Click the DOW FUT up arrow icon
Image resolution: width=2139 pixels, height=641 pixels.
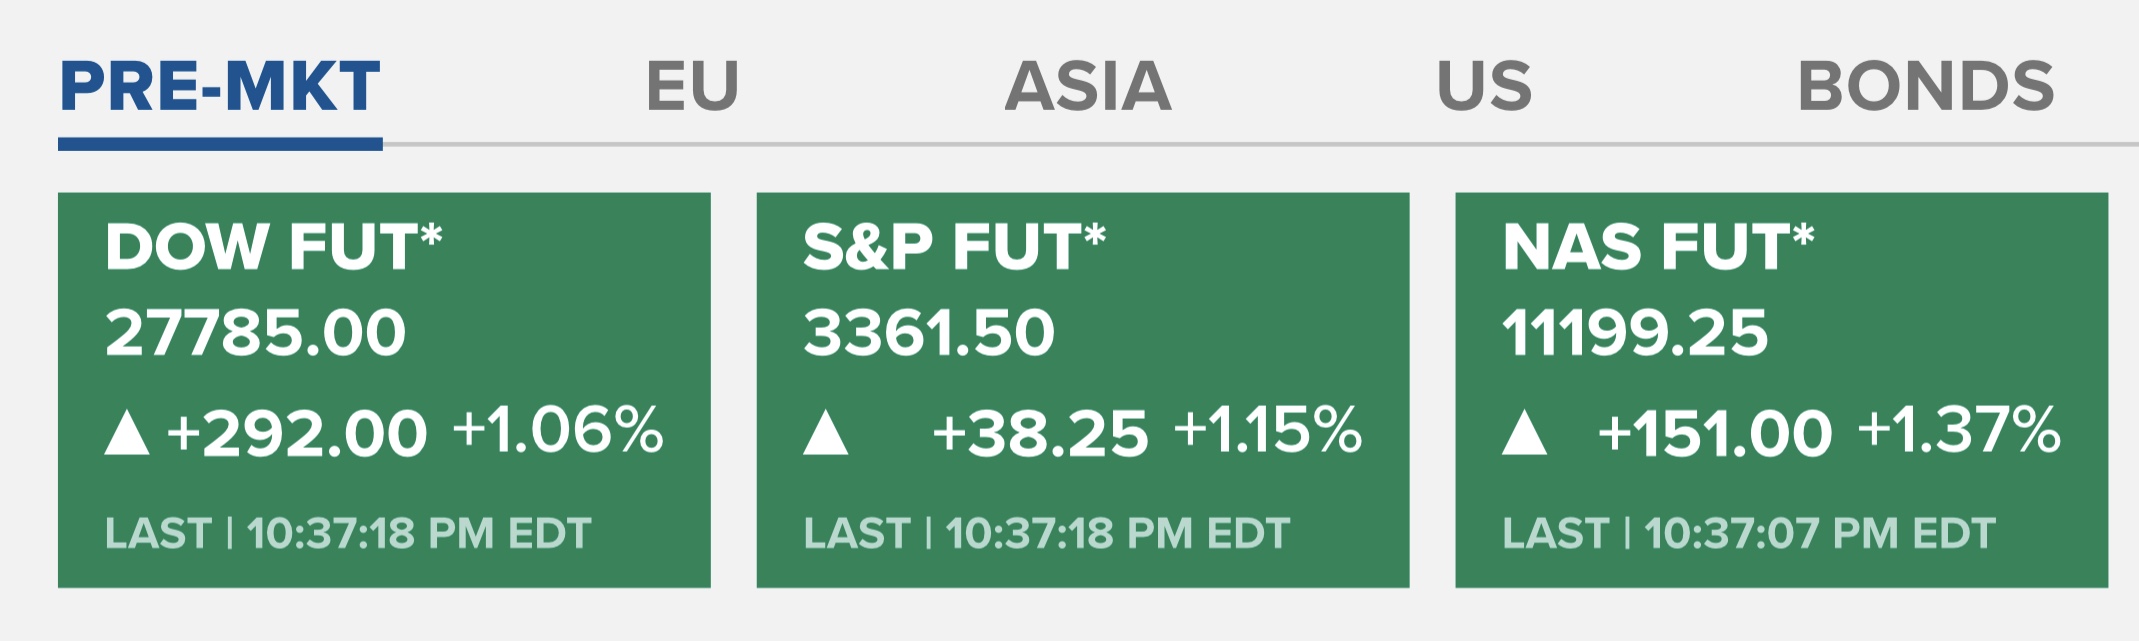coord(127,434)
